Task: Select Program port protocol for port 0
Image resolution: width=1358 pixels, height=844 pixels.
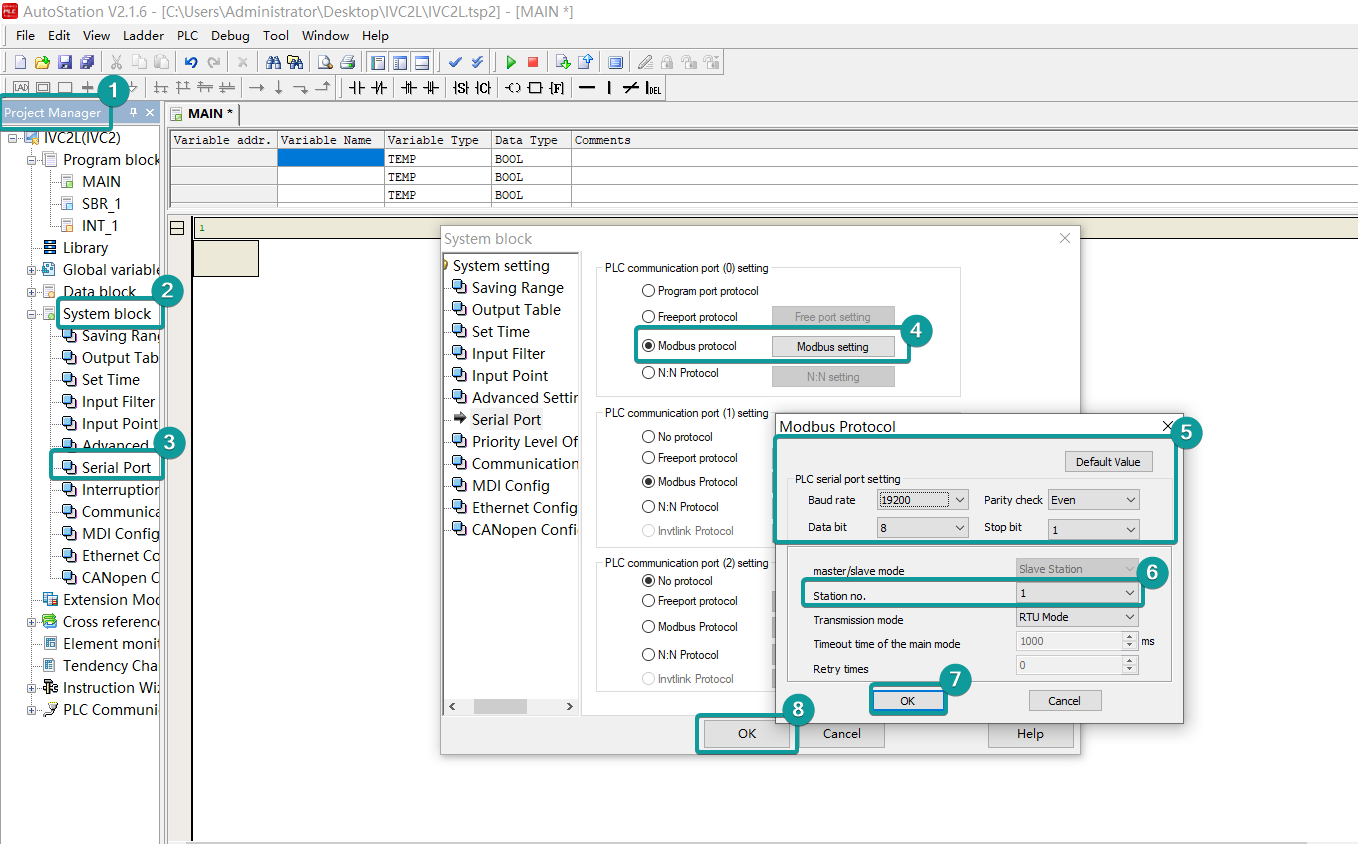Action: 648,291
